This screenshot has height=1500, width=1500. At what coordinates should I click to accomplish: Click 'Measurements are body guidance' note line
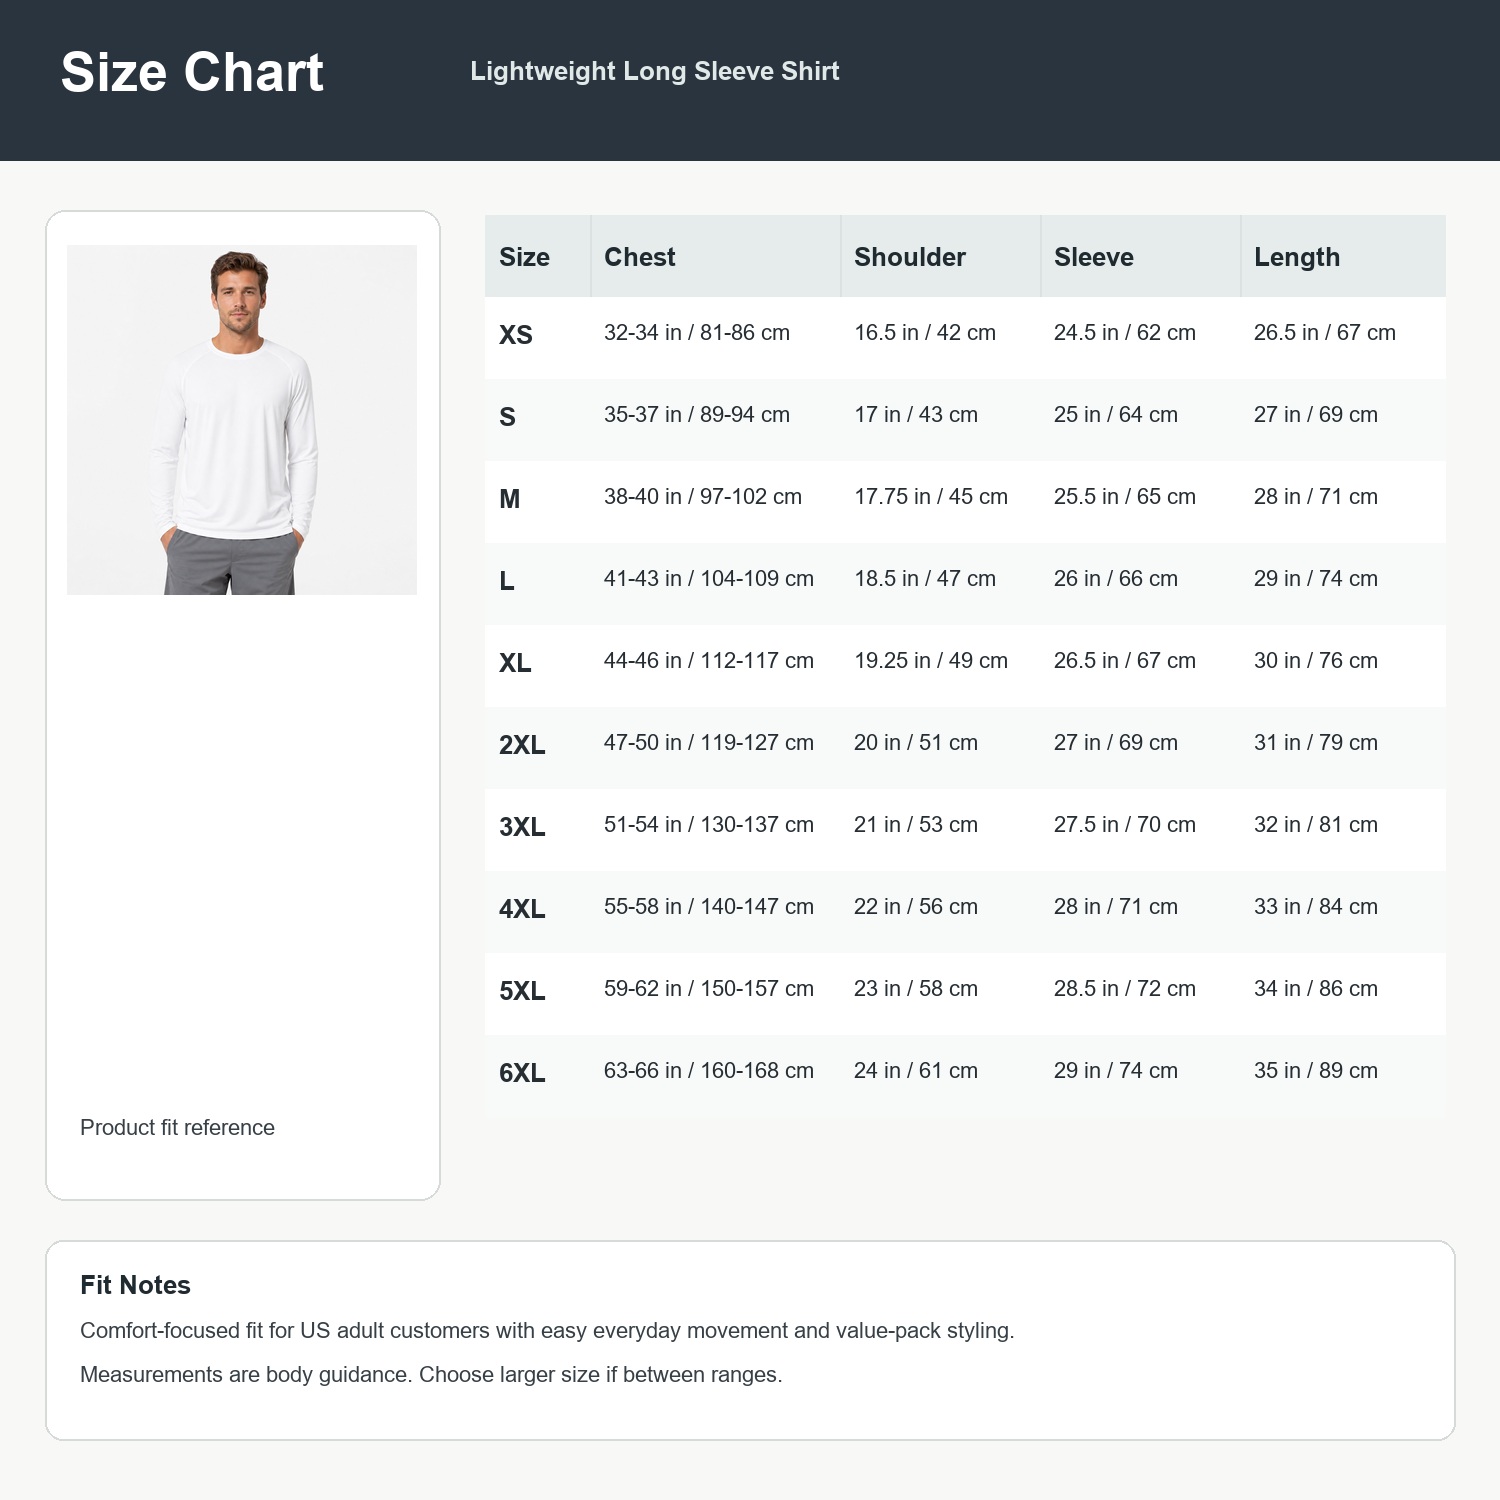431,1375
